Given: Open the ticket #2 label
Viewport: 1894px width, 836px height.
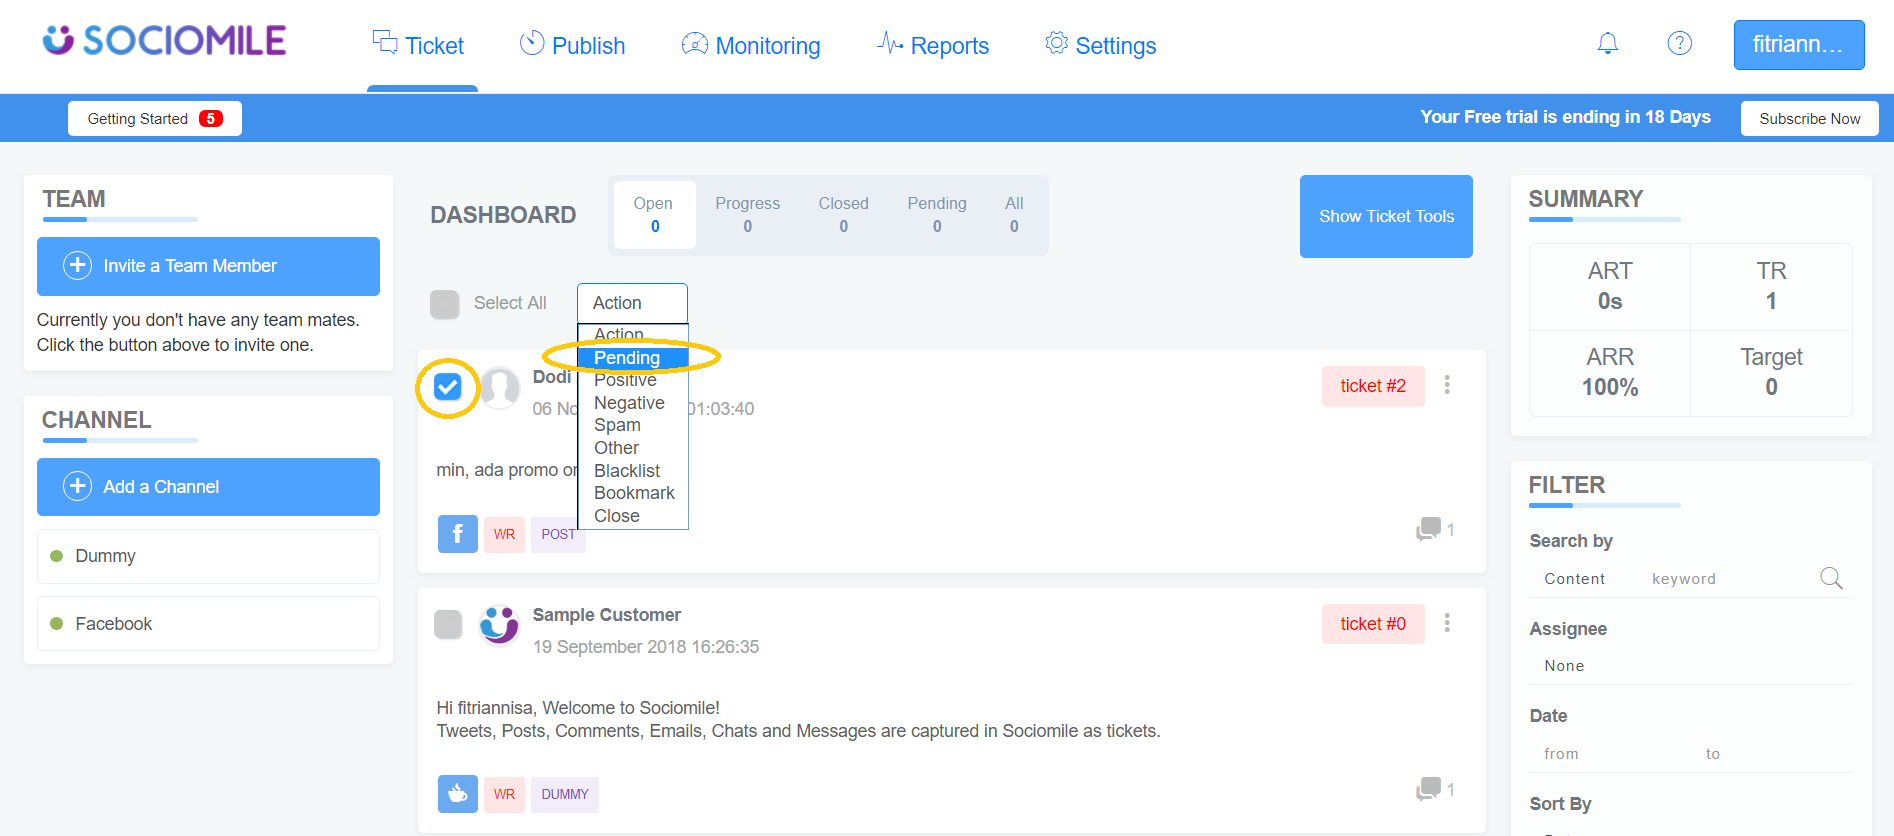Looking at the screenshot, I should 1373,386.
